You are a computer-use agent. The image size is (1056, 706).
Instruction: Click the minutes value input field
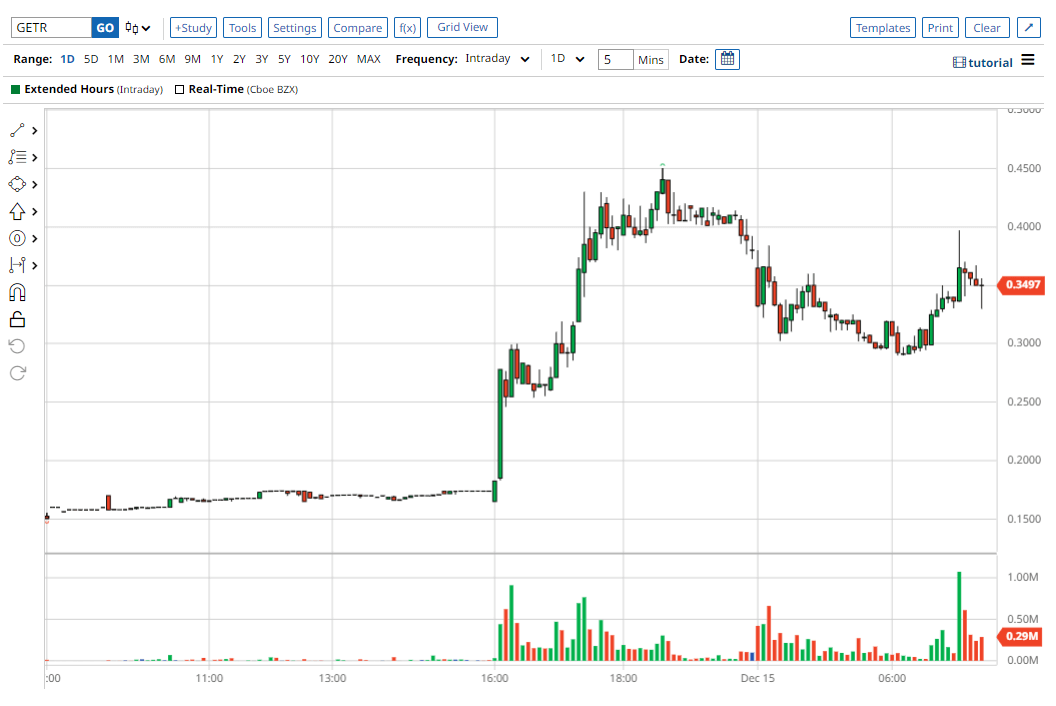click(616, 59)
